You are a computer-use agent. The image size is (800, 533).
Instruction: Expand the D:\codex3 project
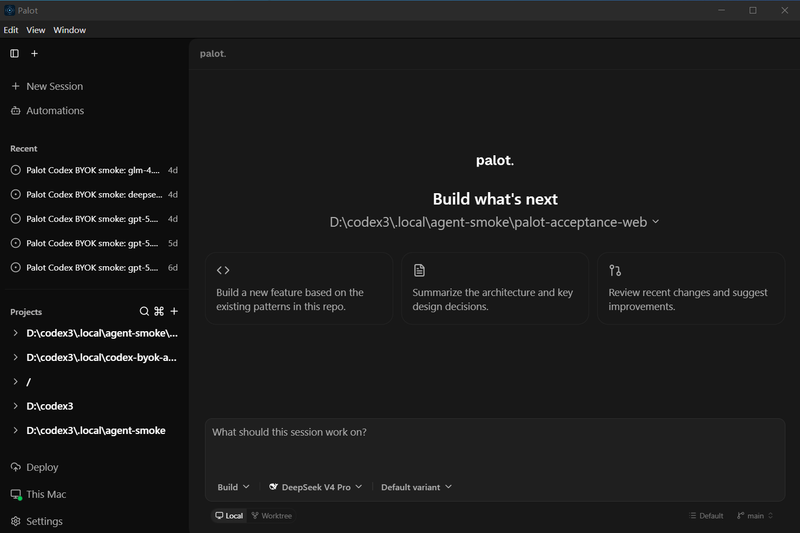[15, 406]
